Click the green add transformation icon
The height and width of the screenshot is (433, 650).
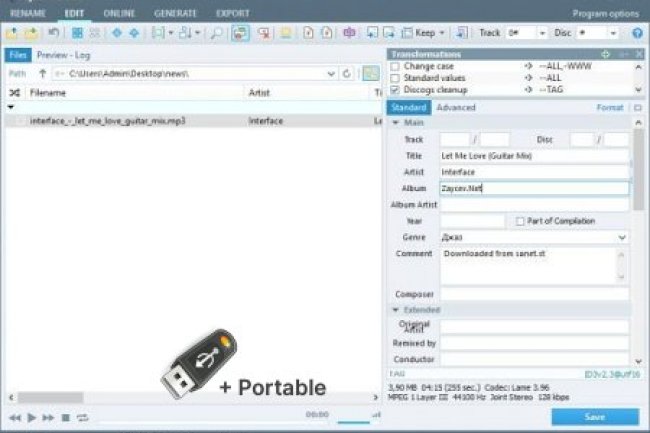[605, 54]
